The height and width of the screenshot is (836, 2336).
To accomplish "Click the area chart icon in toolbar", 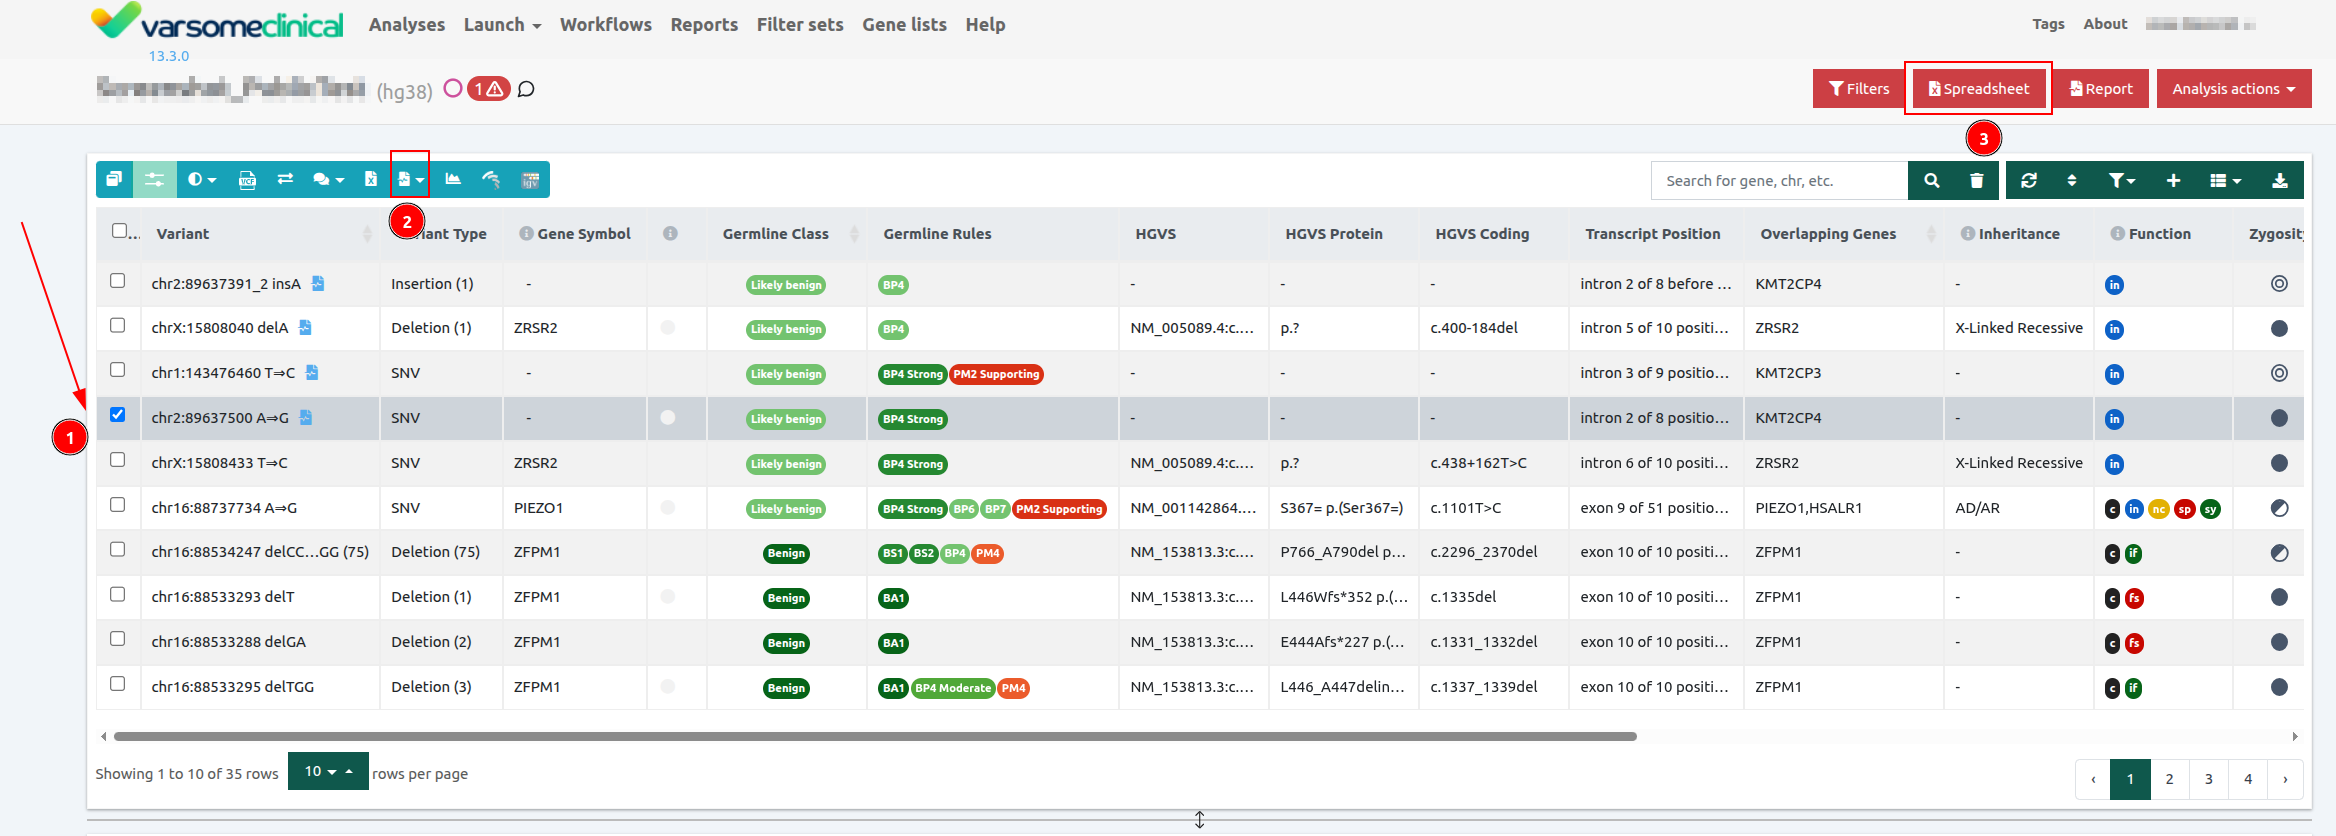I will coord(453,179).
